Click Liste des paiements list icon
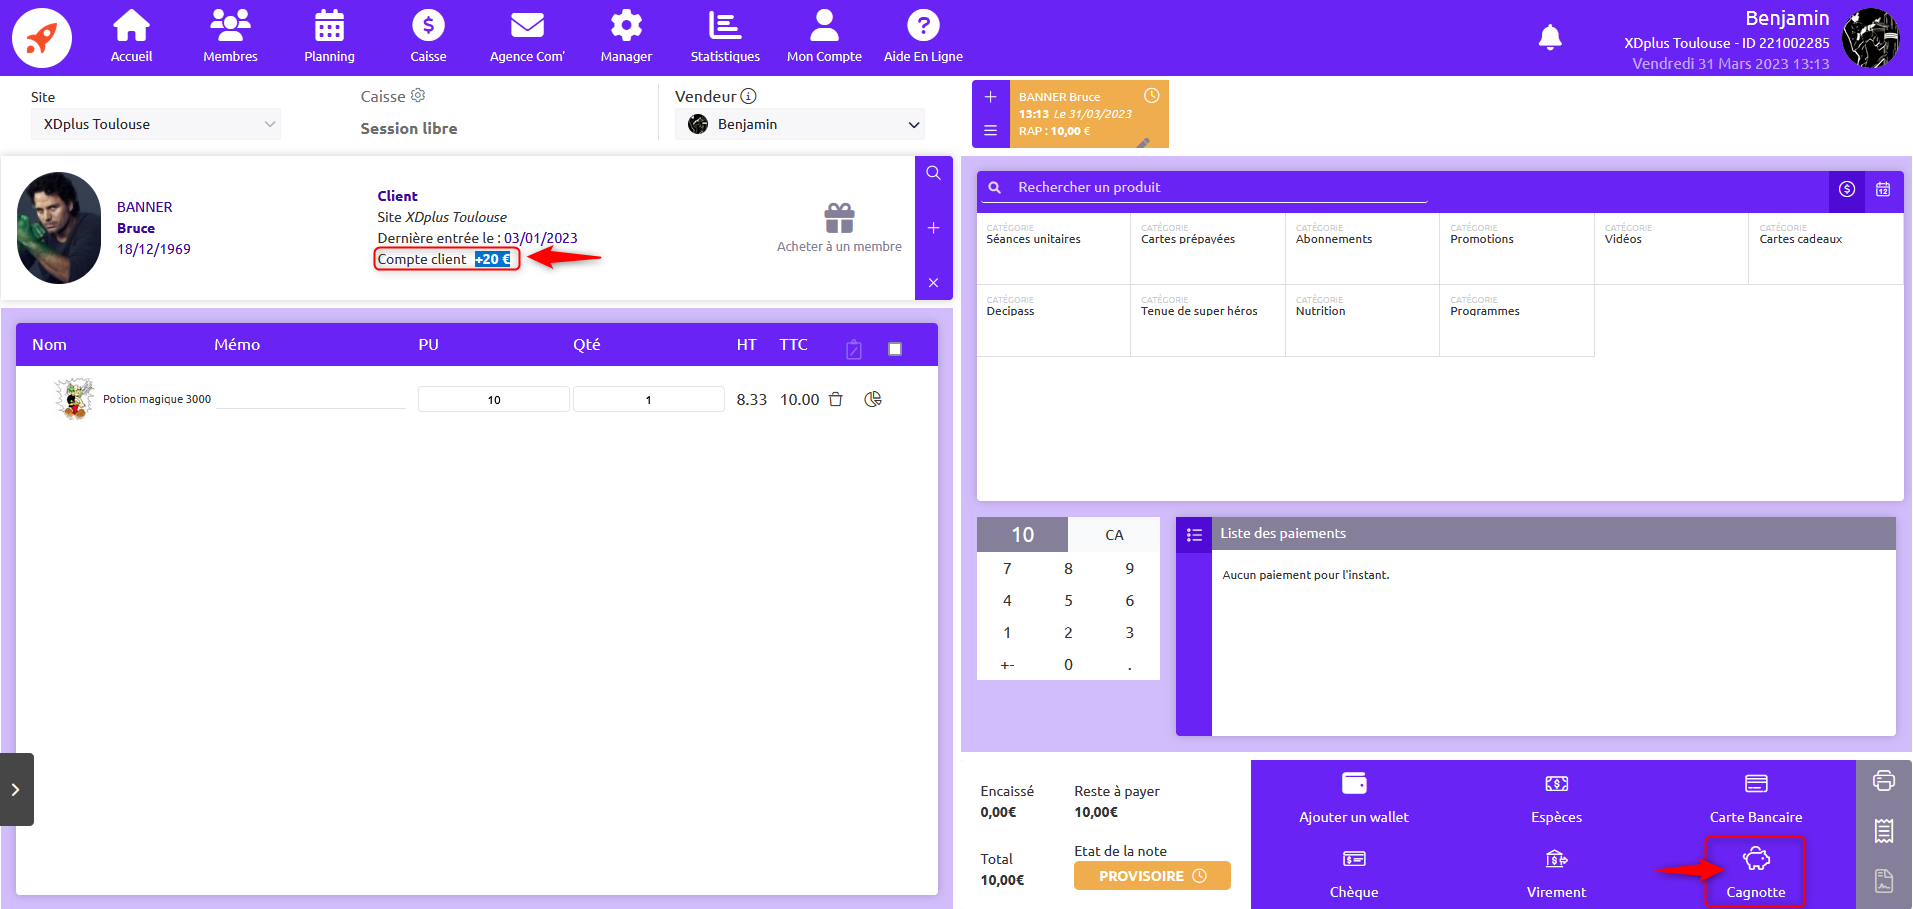The image size is (1913, 909). tap(1194, 534)
